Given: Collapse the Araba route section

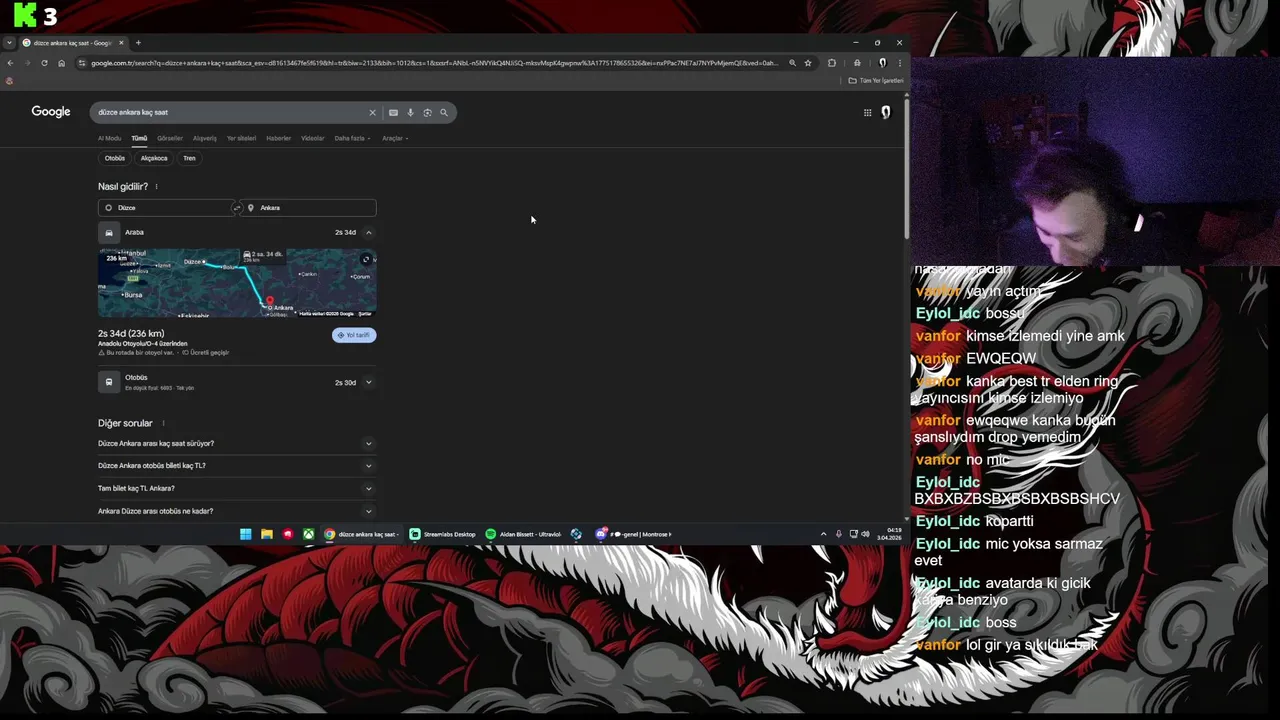Looking at the screenshot, I should pos(368,232).
